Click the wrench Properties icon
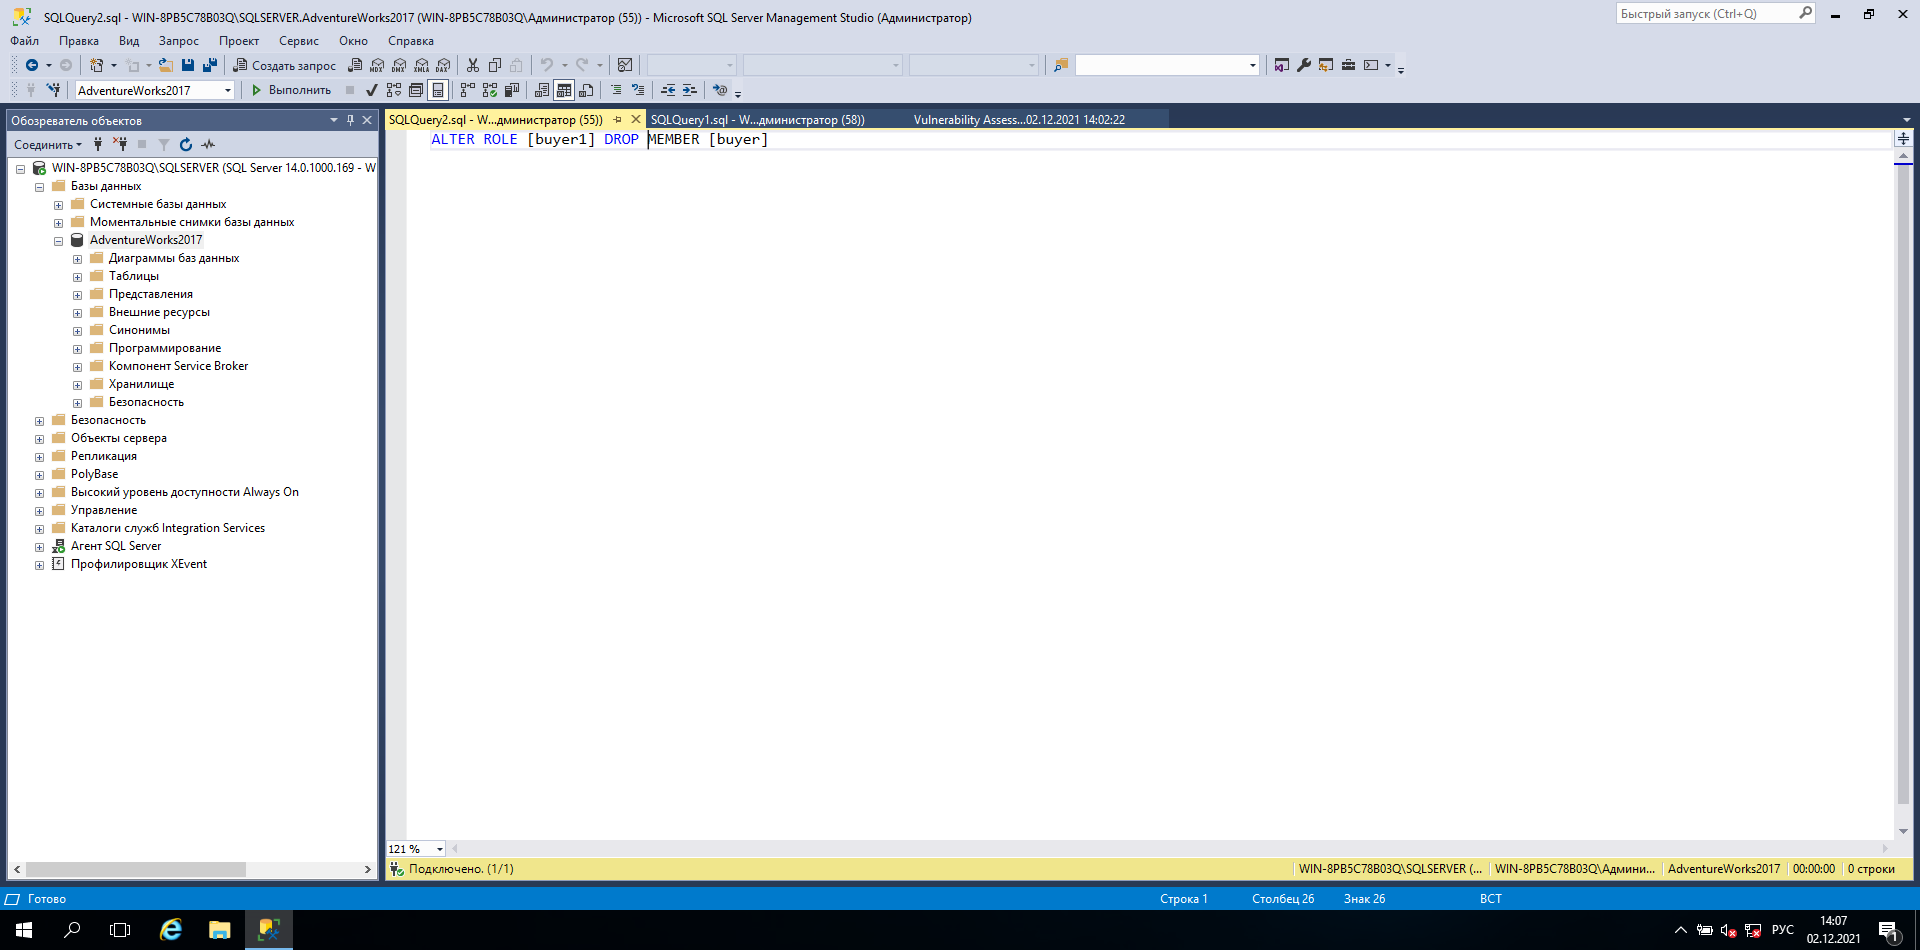Image resolution: width=1920 pixels, height=950 pixels. click(1304, 65)
